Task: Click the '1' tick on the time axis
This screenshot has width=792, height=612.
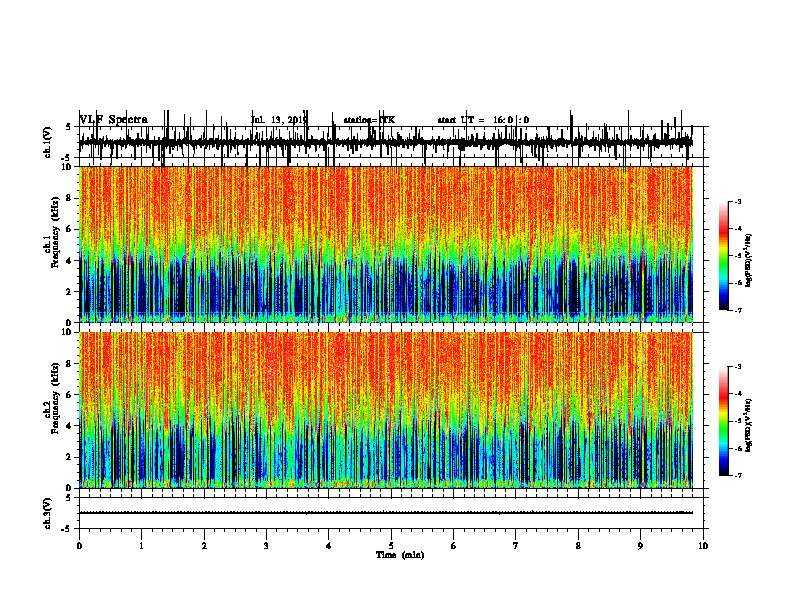Action: tap(141, 546)
